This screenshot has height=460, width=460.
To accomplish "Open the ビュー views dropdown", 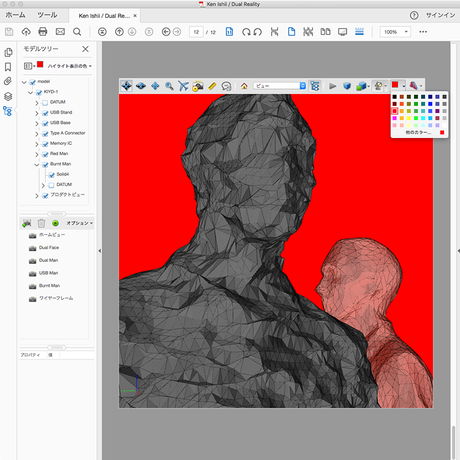I will [x=279, y=86].
